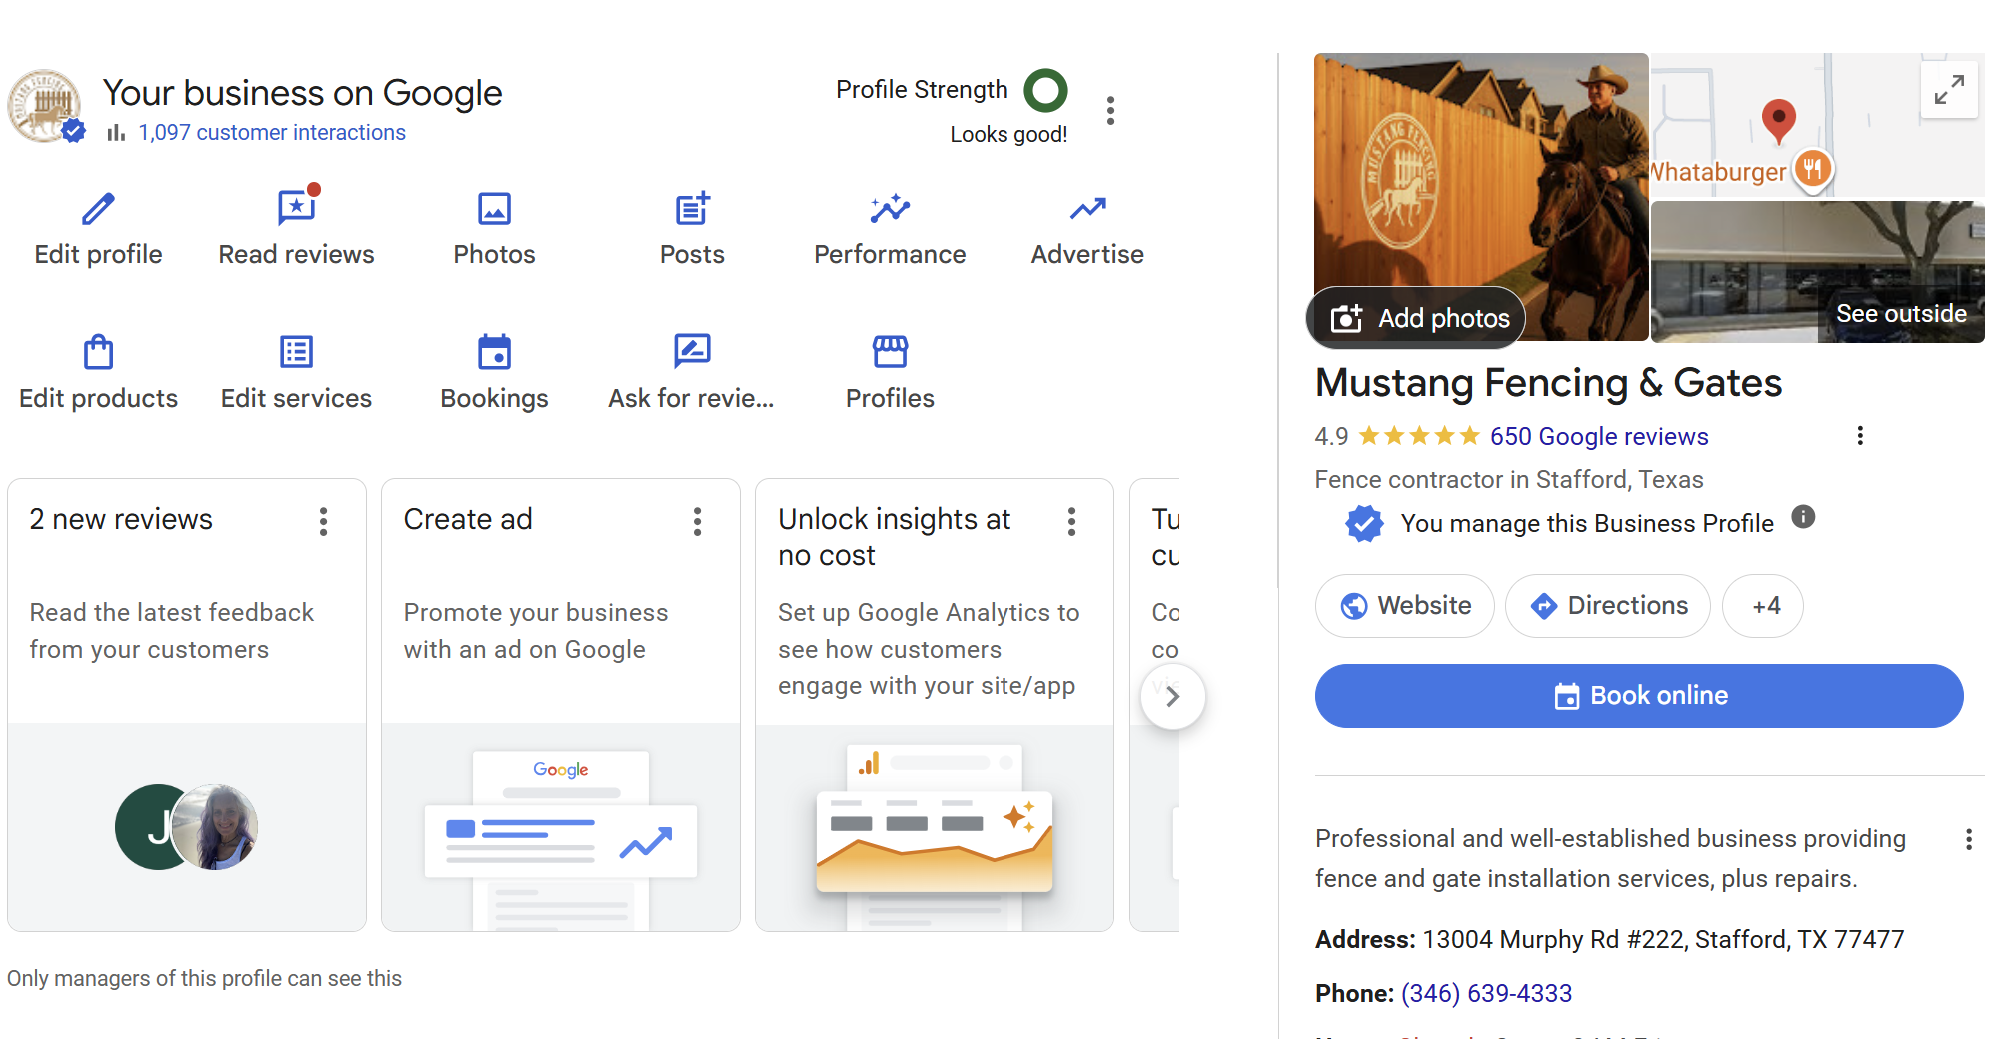
Task: Open Read reviews icon
Action: pos(297,207)
